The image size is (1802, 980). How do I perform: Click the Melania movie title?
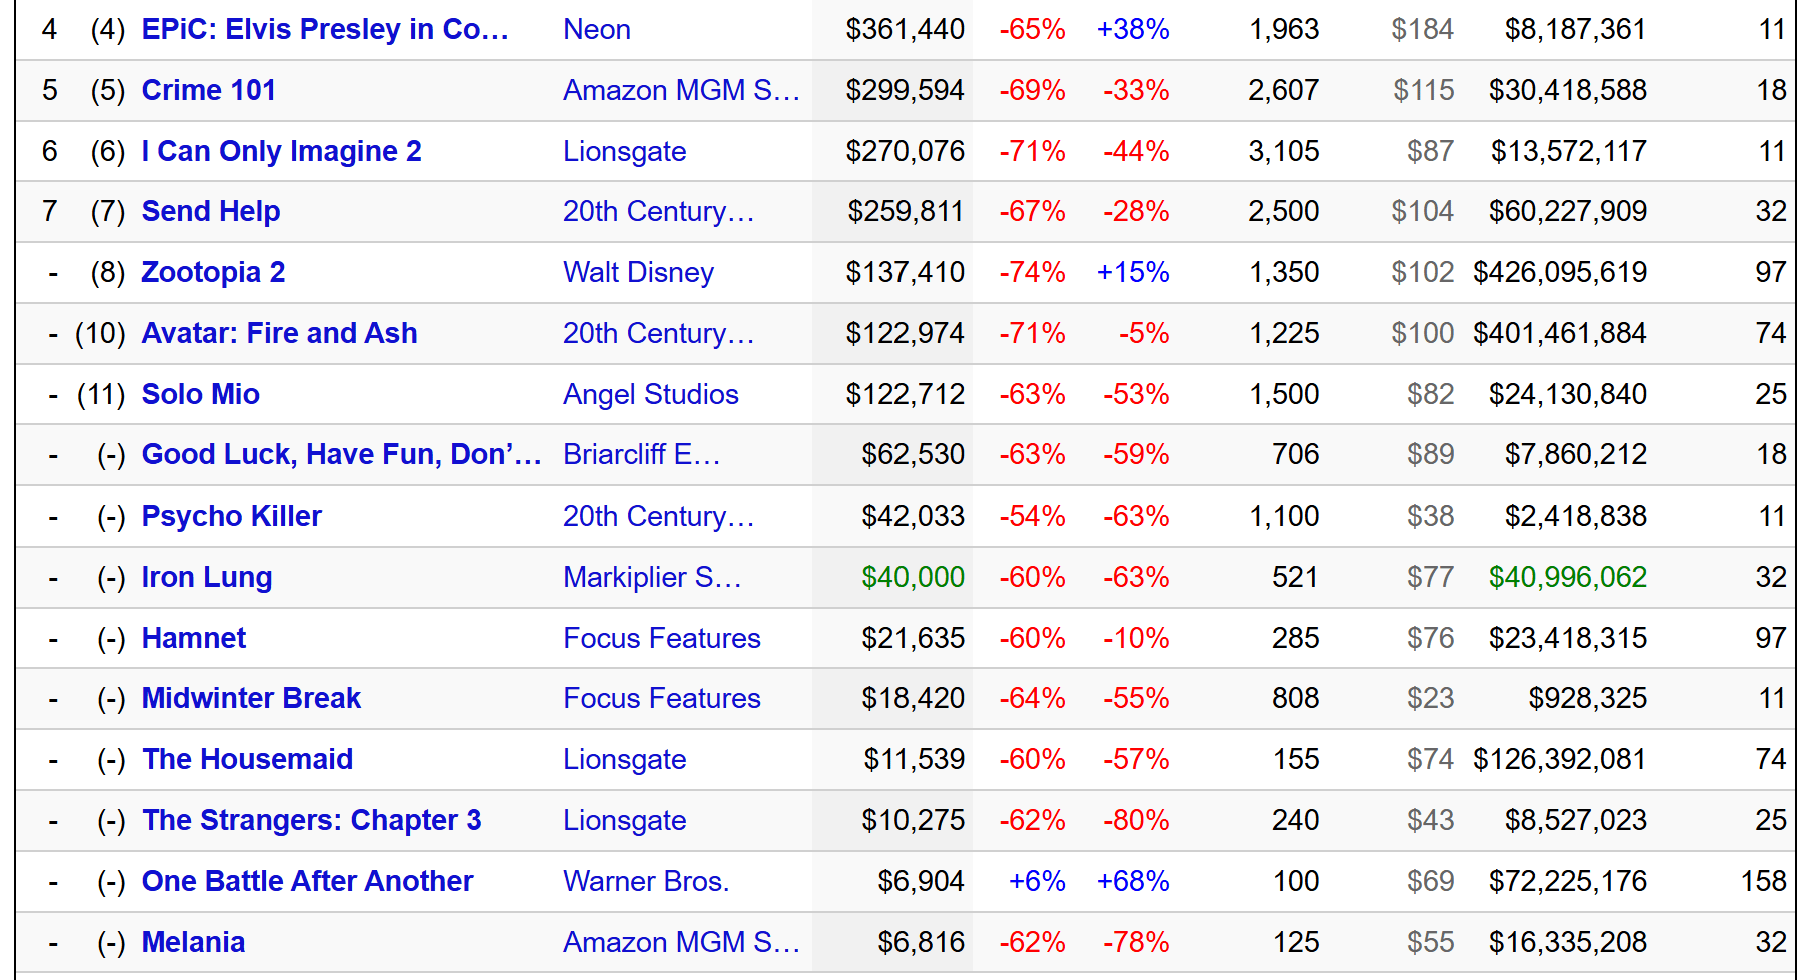(x=193, y=942)
